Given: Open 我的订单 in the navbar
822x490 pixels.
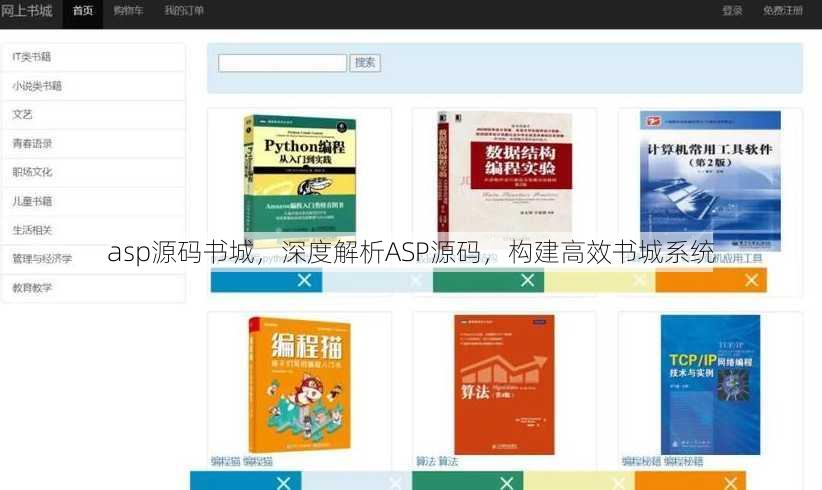Looking at the screenshot, I should 184,10.
